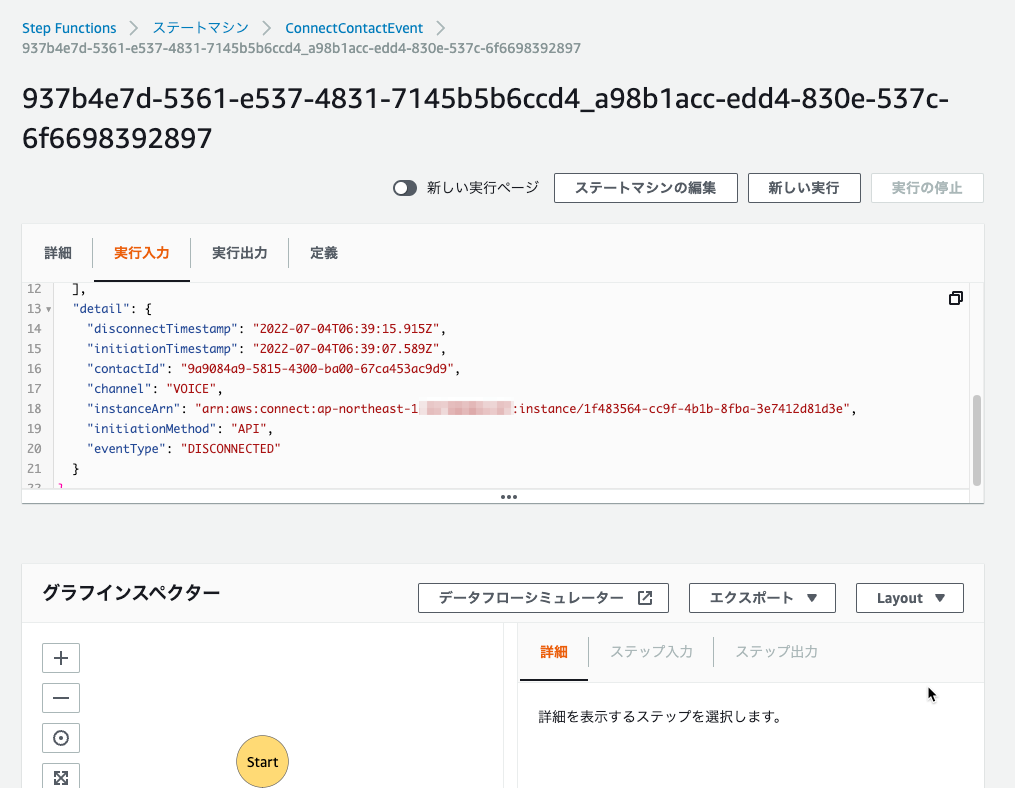Viewport: 1015px width, 788px height.
Task: Toggle the 新しい実行ページ switch
Action: [x=405, y=188]
